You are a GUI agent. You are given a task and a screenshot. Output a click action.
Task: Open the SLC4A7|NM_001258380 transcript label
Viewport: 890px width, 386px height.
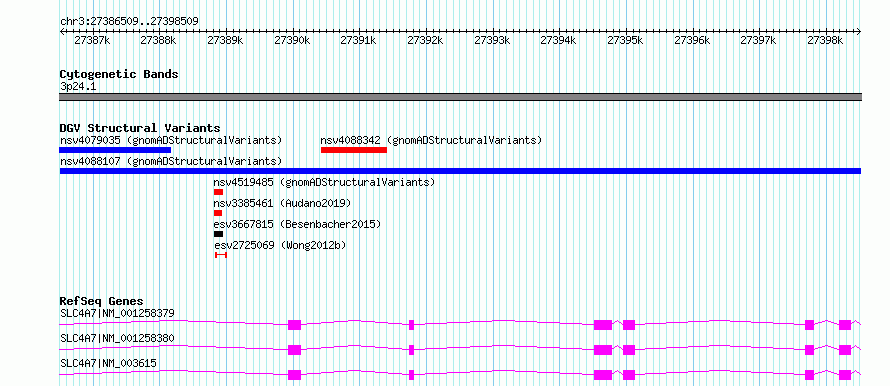[117, 338]
